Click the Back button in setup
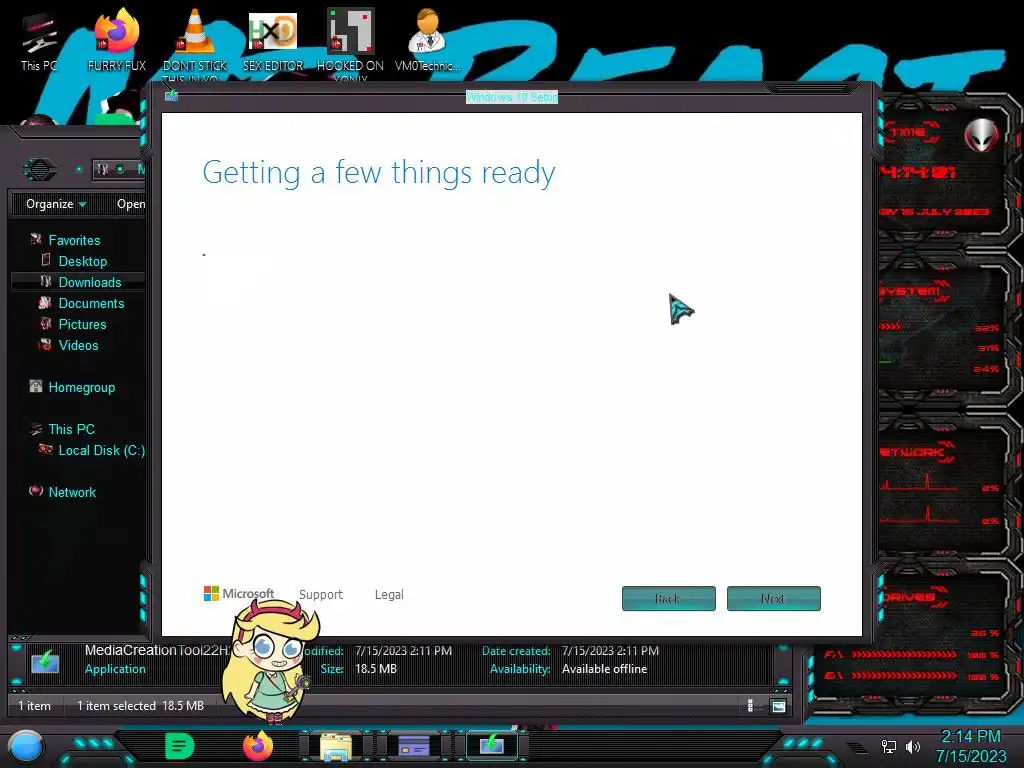1024x768 pixels. [x=669, y=598]
